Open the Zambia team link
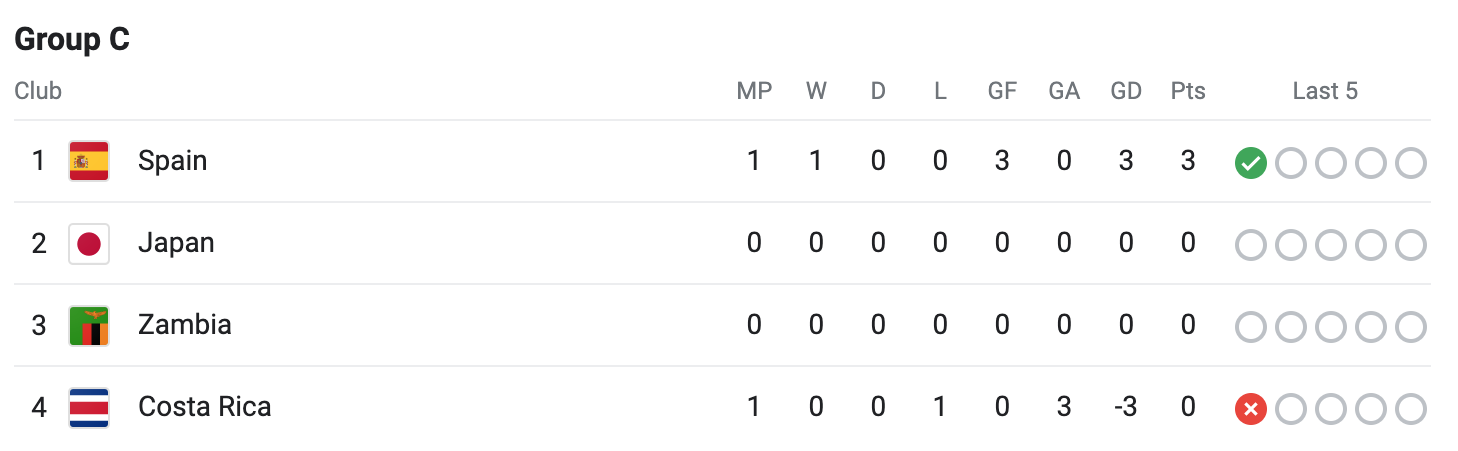The image size is (1458, 451). [185, 325]
